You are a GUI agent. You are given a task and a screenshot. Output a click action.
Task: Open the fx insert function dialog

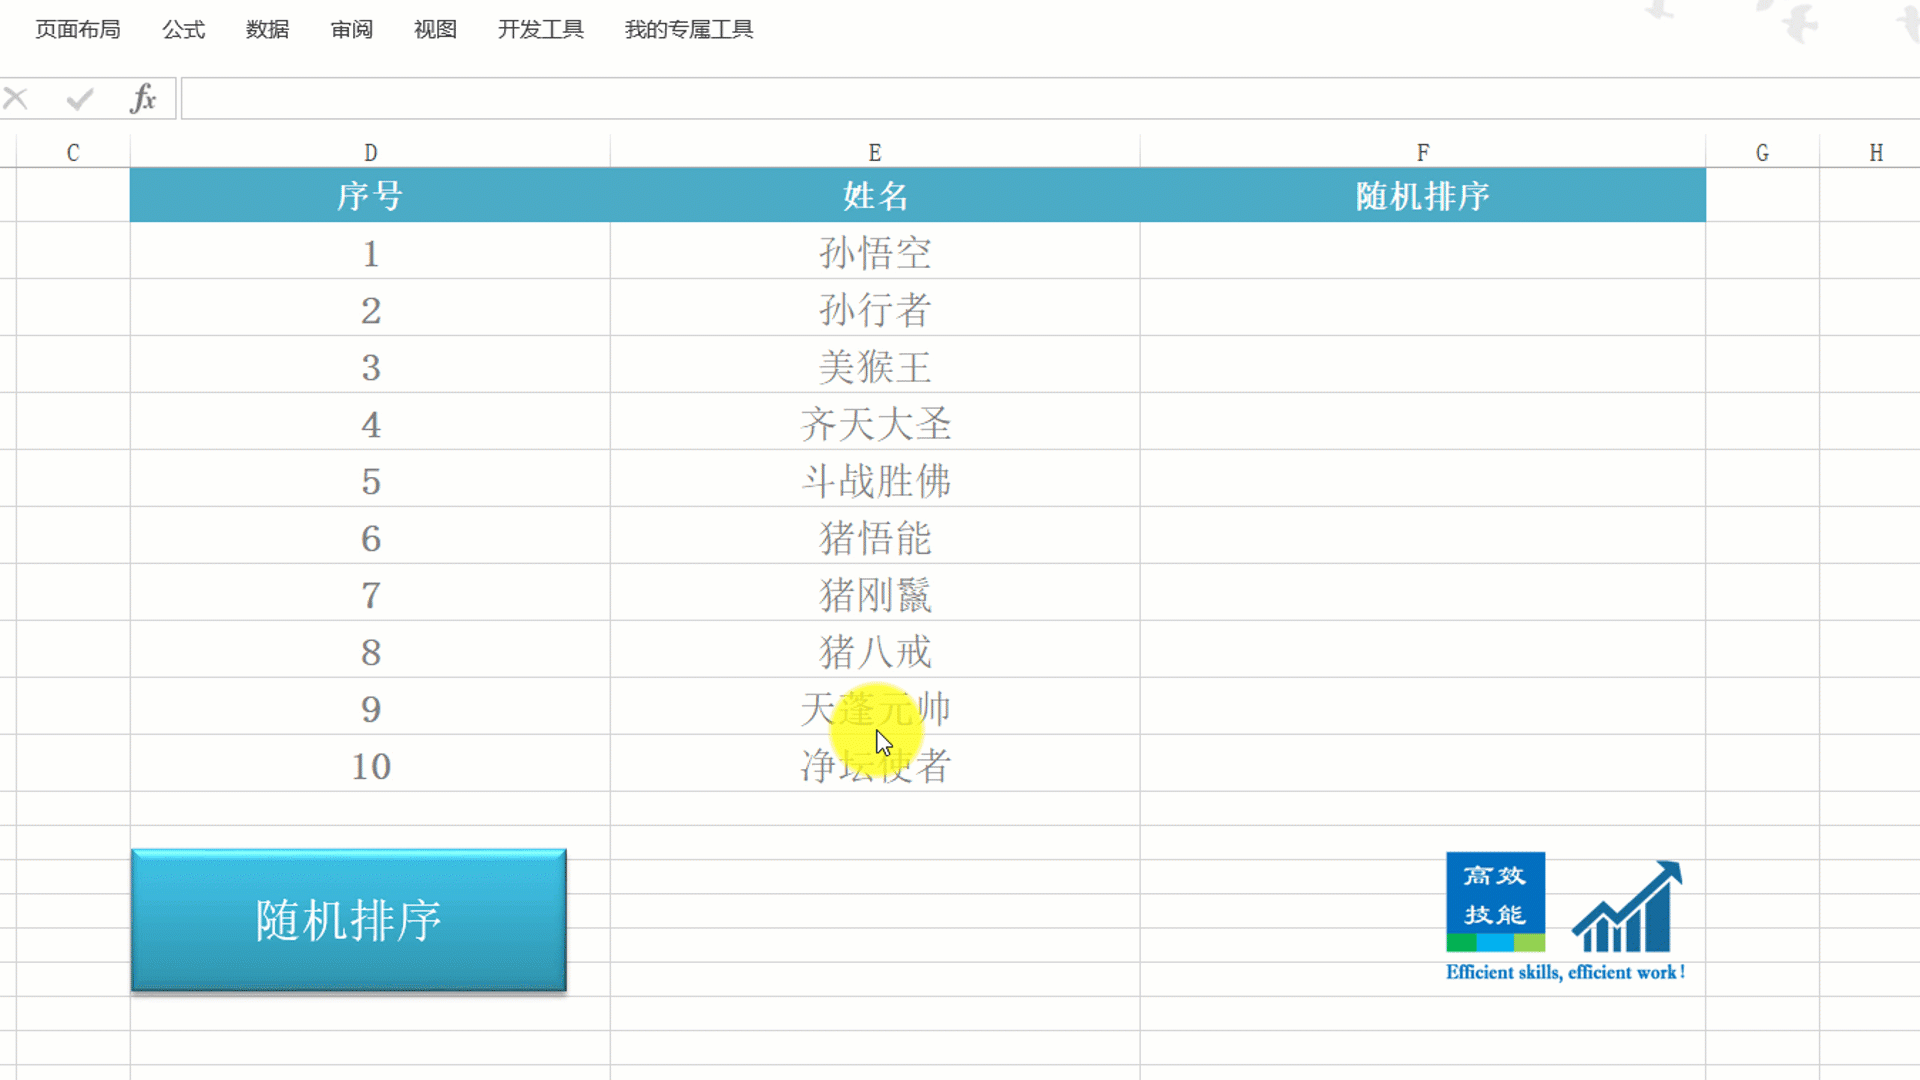tap(143, 98)
